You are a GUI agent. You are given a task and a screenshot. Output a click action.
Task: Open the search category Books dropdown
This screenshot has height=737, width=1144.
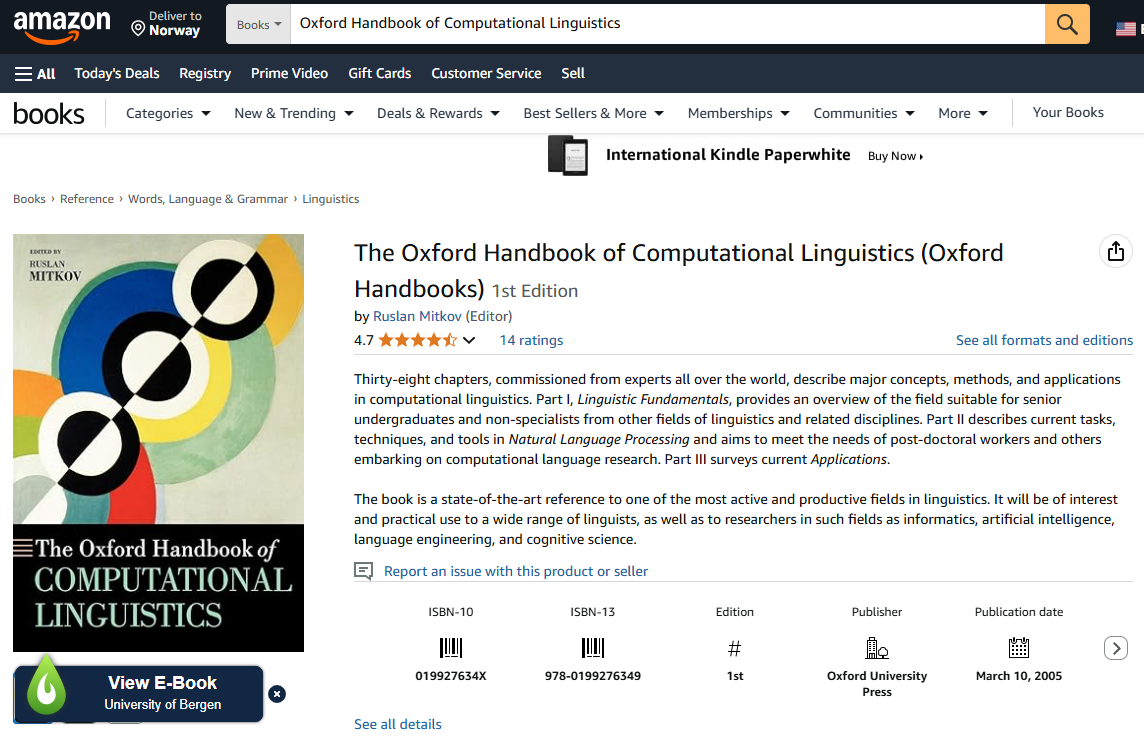(x=258, y=23)
